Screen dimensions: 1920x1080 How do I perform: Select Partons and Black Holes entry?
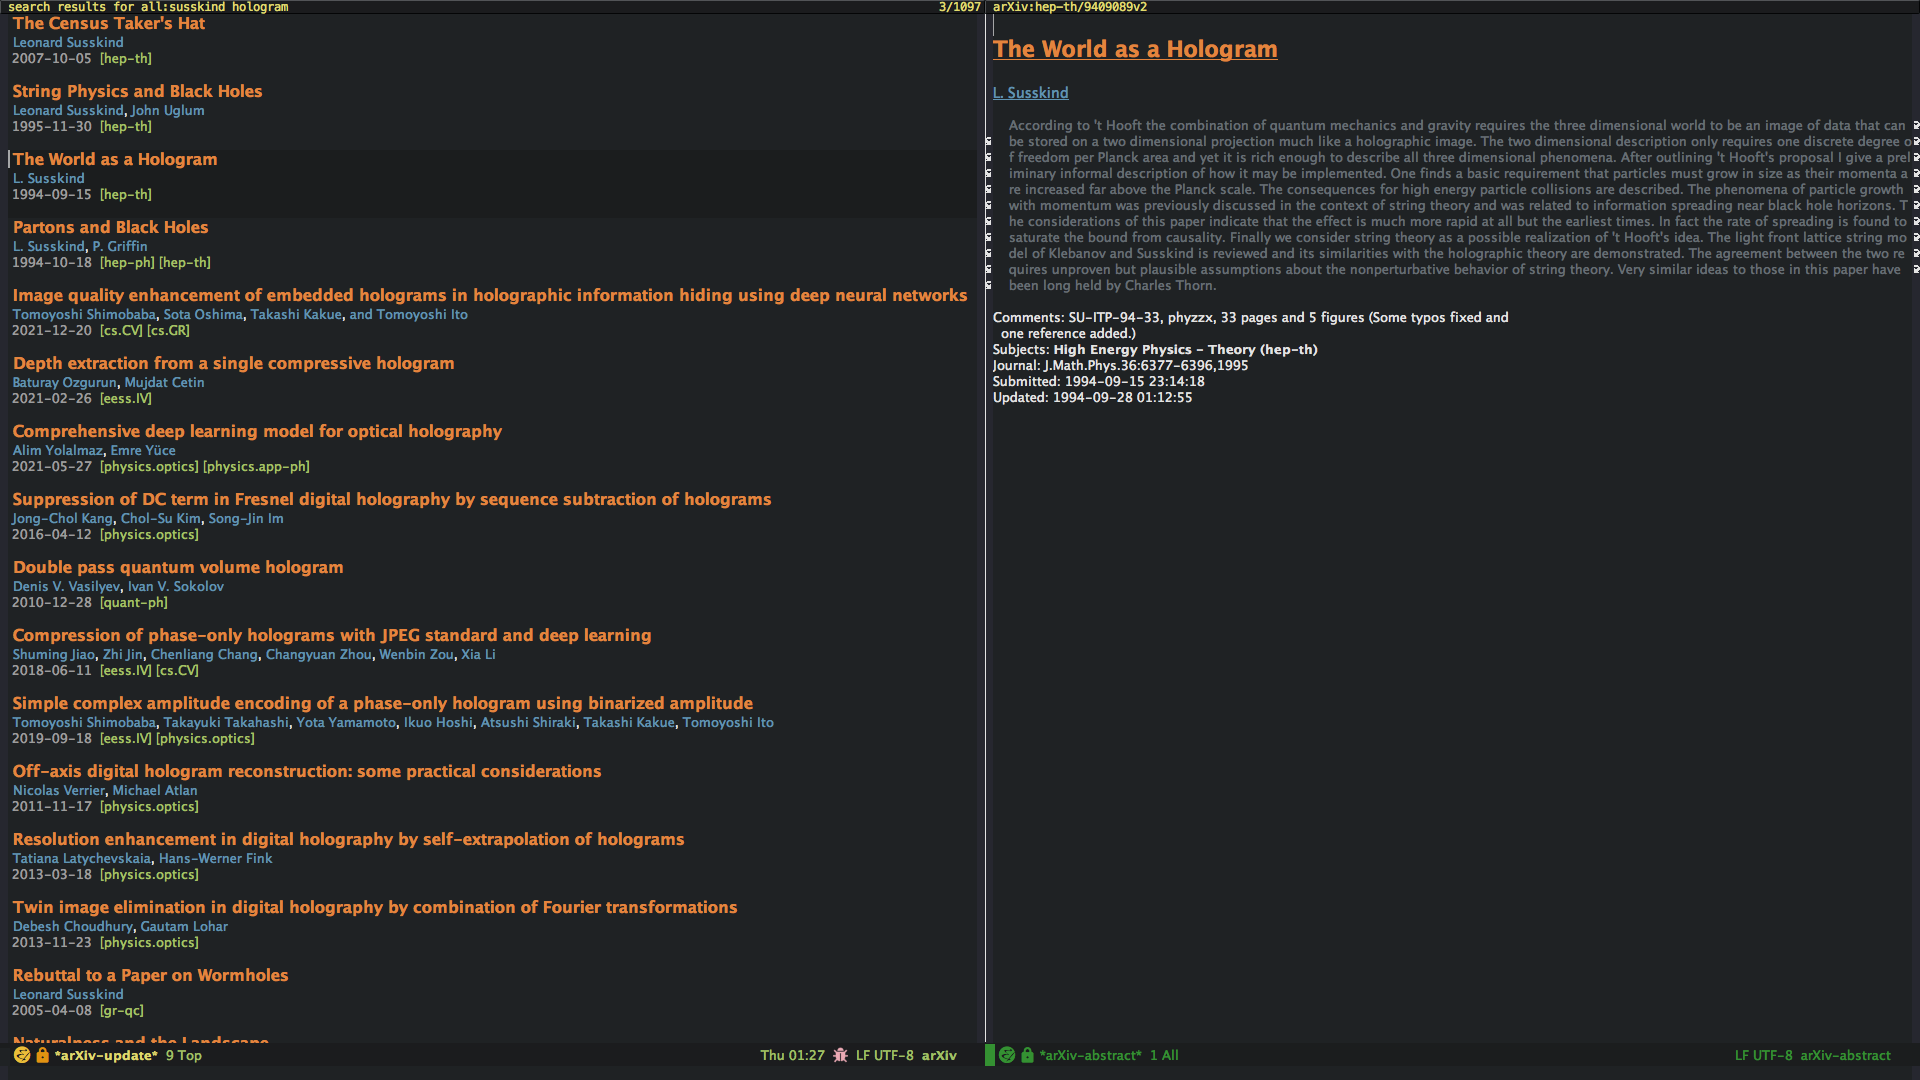pyautogui.click(x=110, y=227)
